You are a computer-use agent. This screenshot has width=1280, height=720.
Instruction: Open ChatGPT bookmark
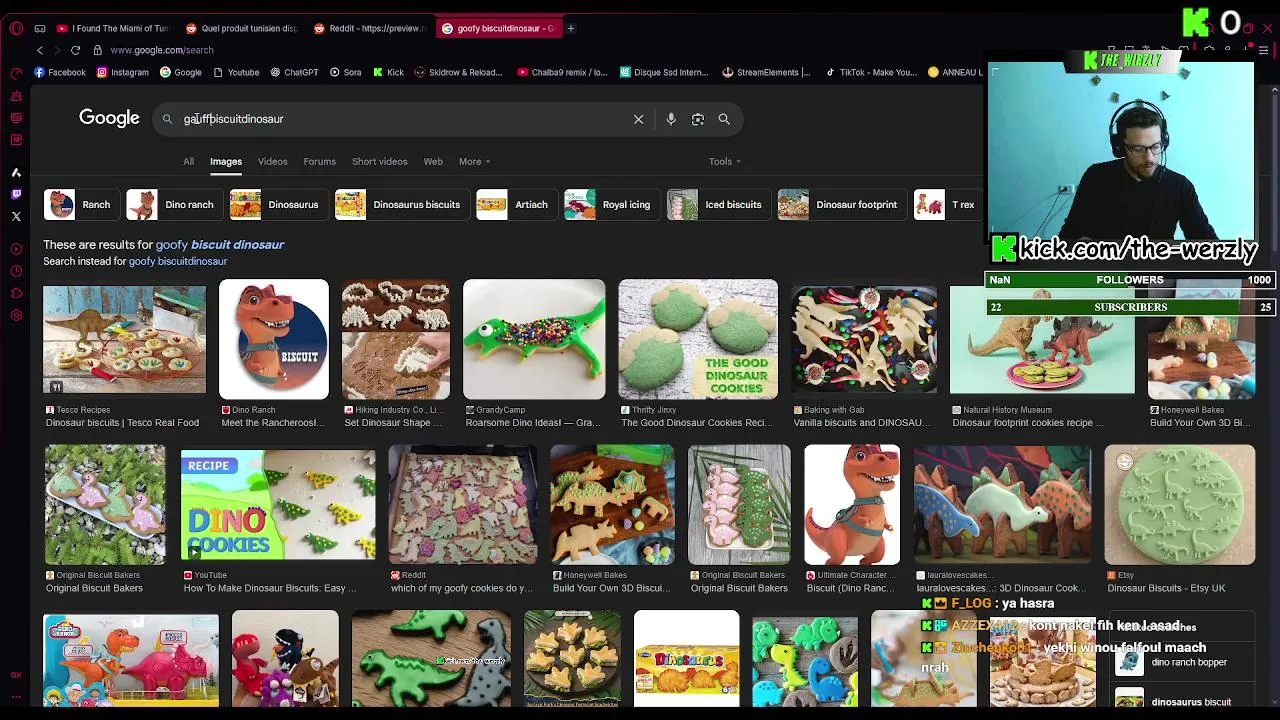293,72
